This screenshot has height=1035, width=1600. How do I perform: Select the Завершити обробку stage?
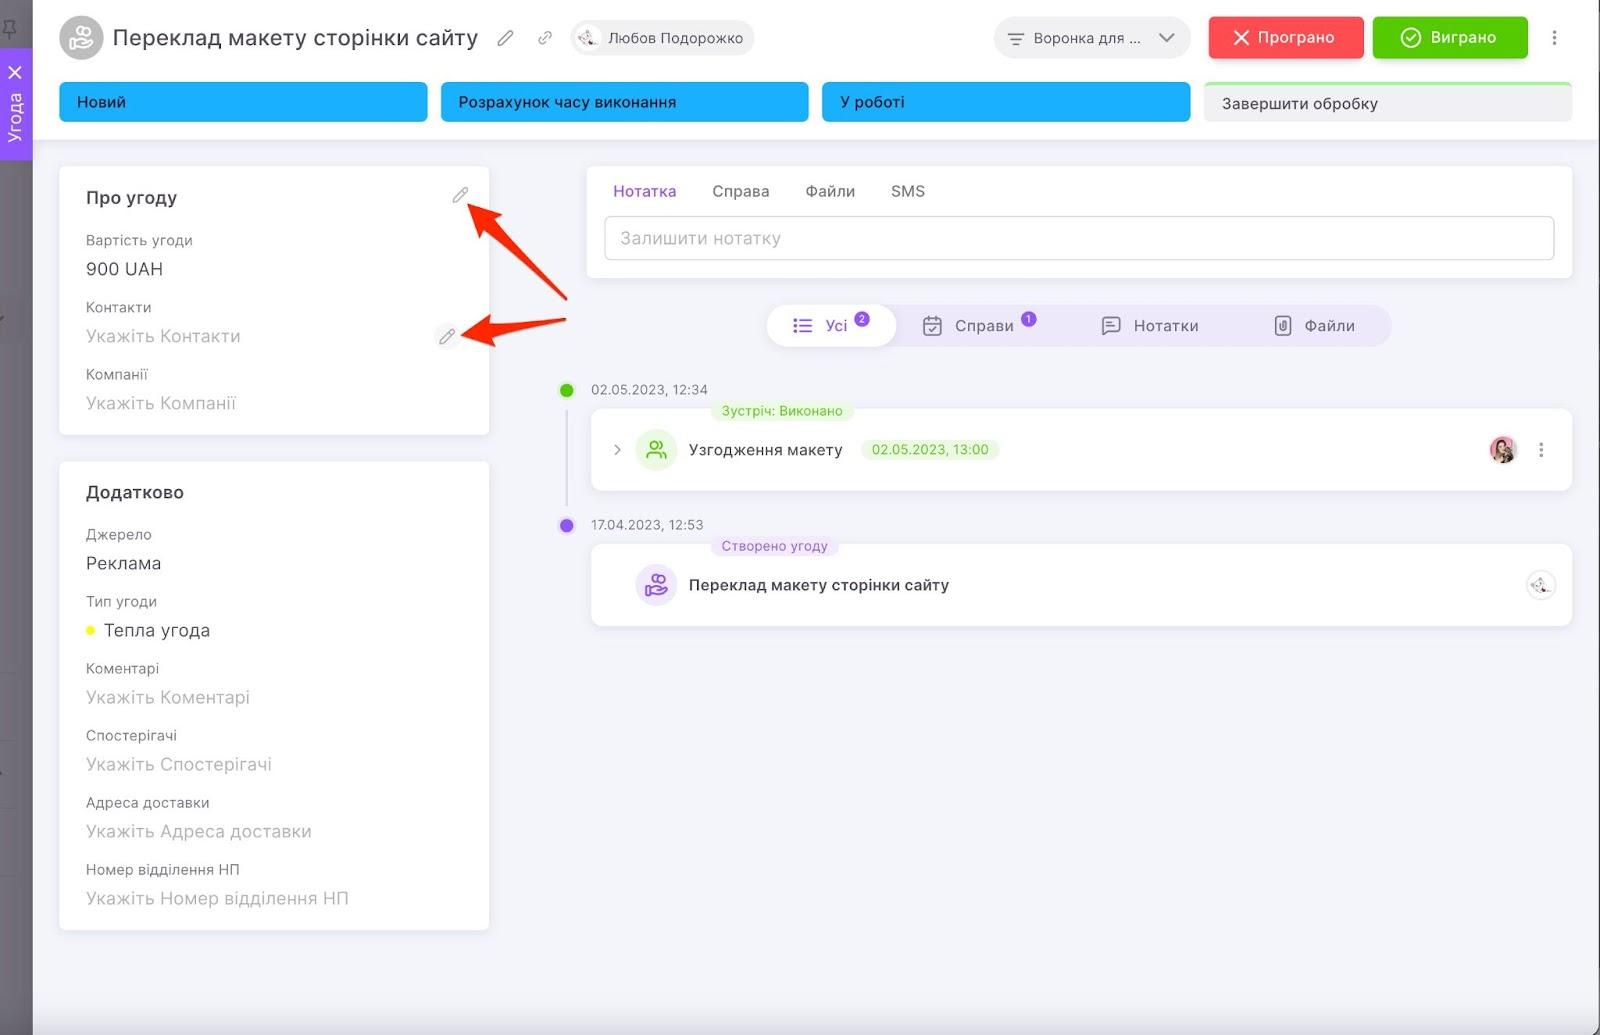pos(1388,103)
